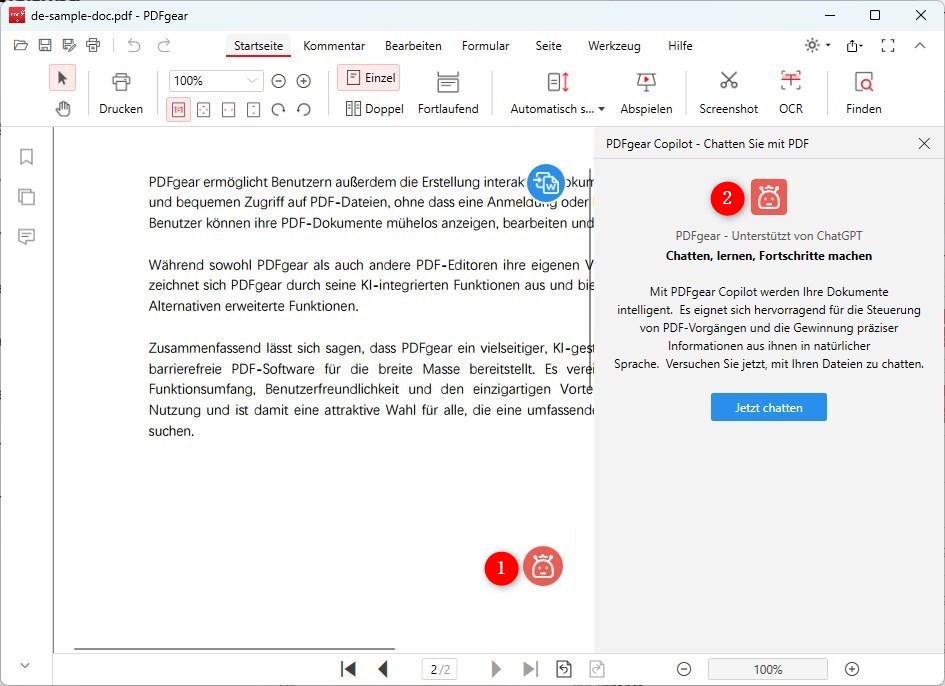This screenshot has width=945, height=686.
Task: Open the Finden search tool
Action: (x=864, y=93)
